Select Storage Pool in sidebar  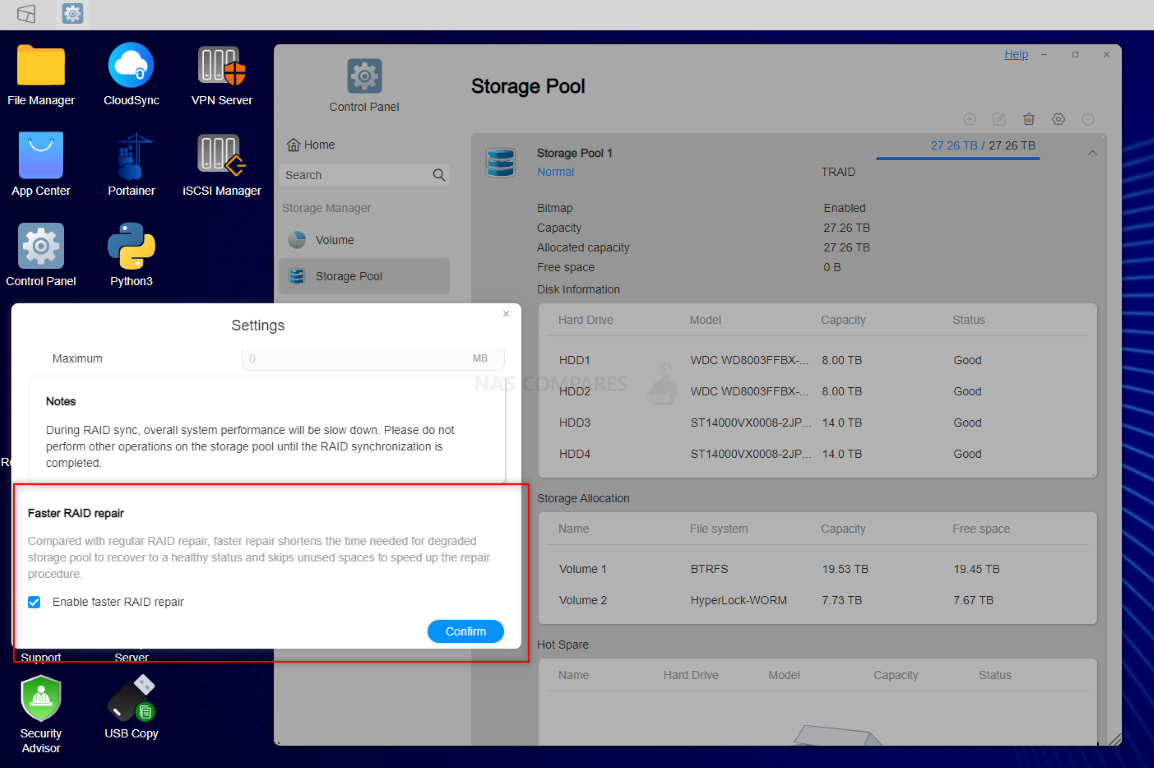coord(364,276)
